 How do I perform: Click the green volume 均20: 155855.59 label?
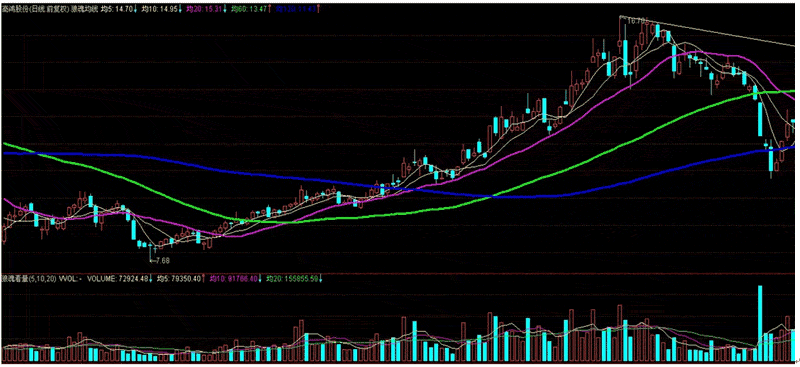pyautogui.click(x=292, y=279)
